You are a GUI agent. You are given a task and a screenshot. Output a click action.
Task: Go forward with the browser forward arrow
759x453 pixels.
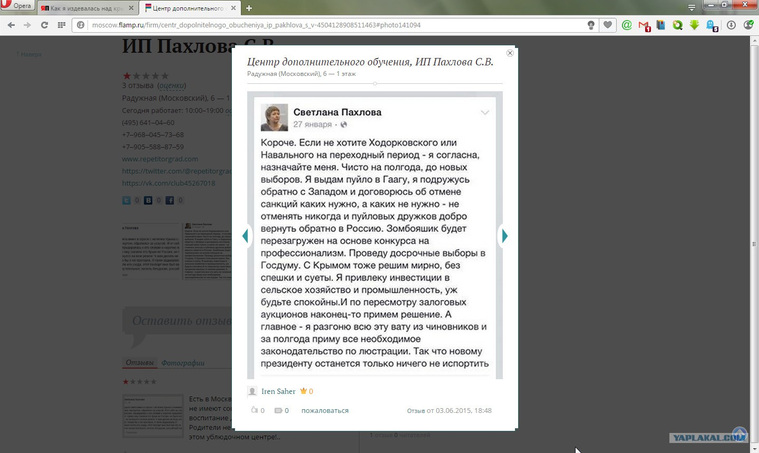click(x=27, y=25)
